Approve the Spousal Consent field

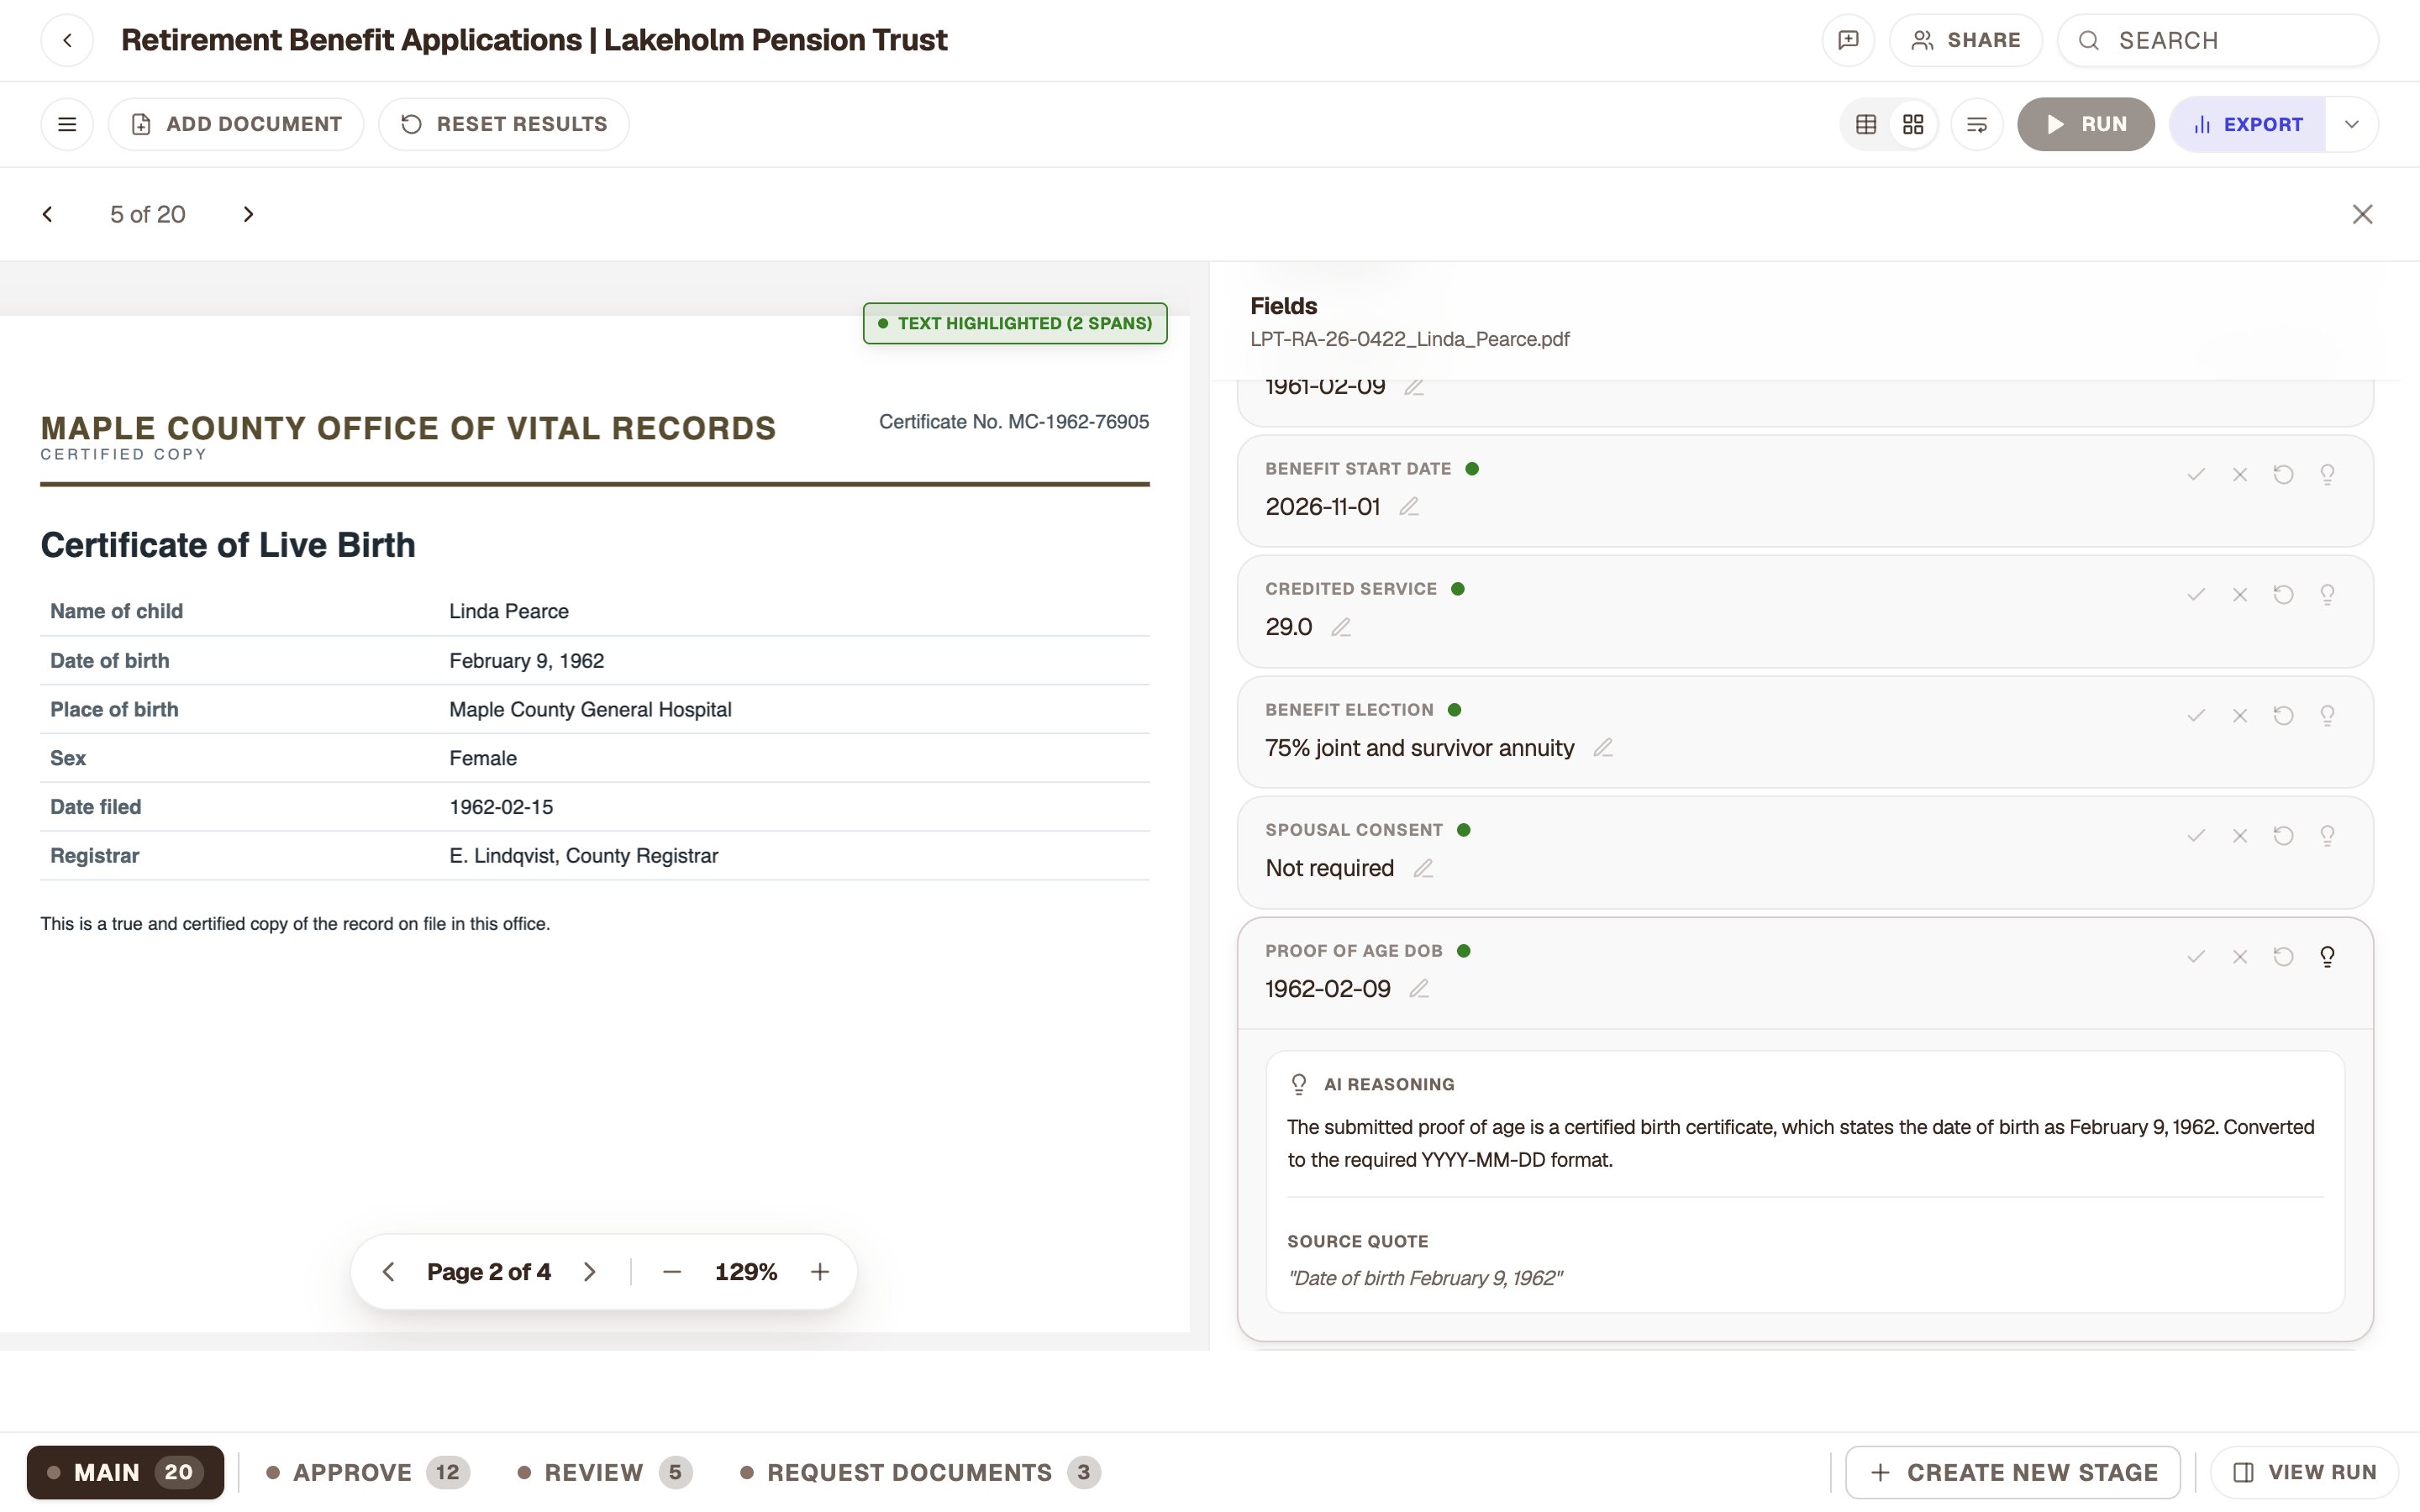(x=2196, y=836)
